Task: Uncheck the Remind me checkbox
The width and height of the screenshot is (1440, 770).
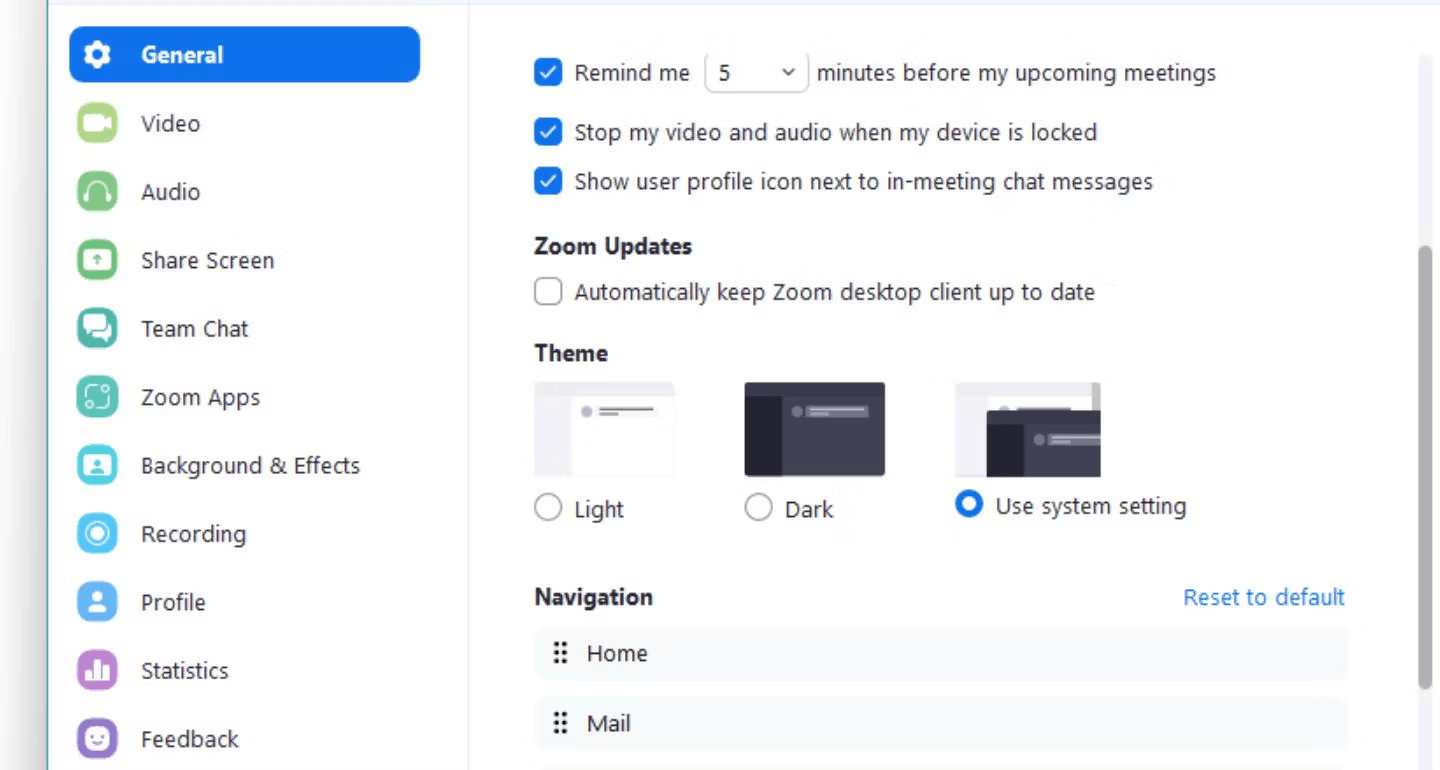Action: tap(548, 73)
